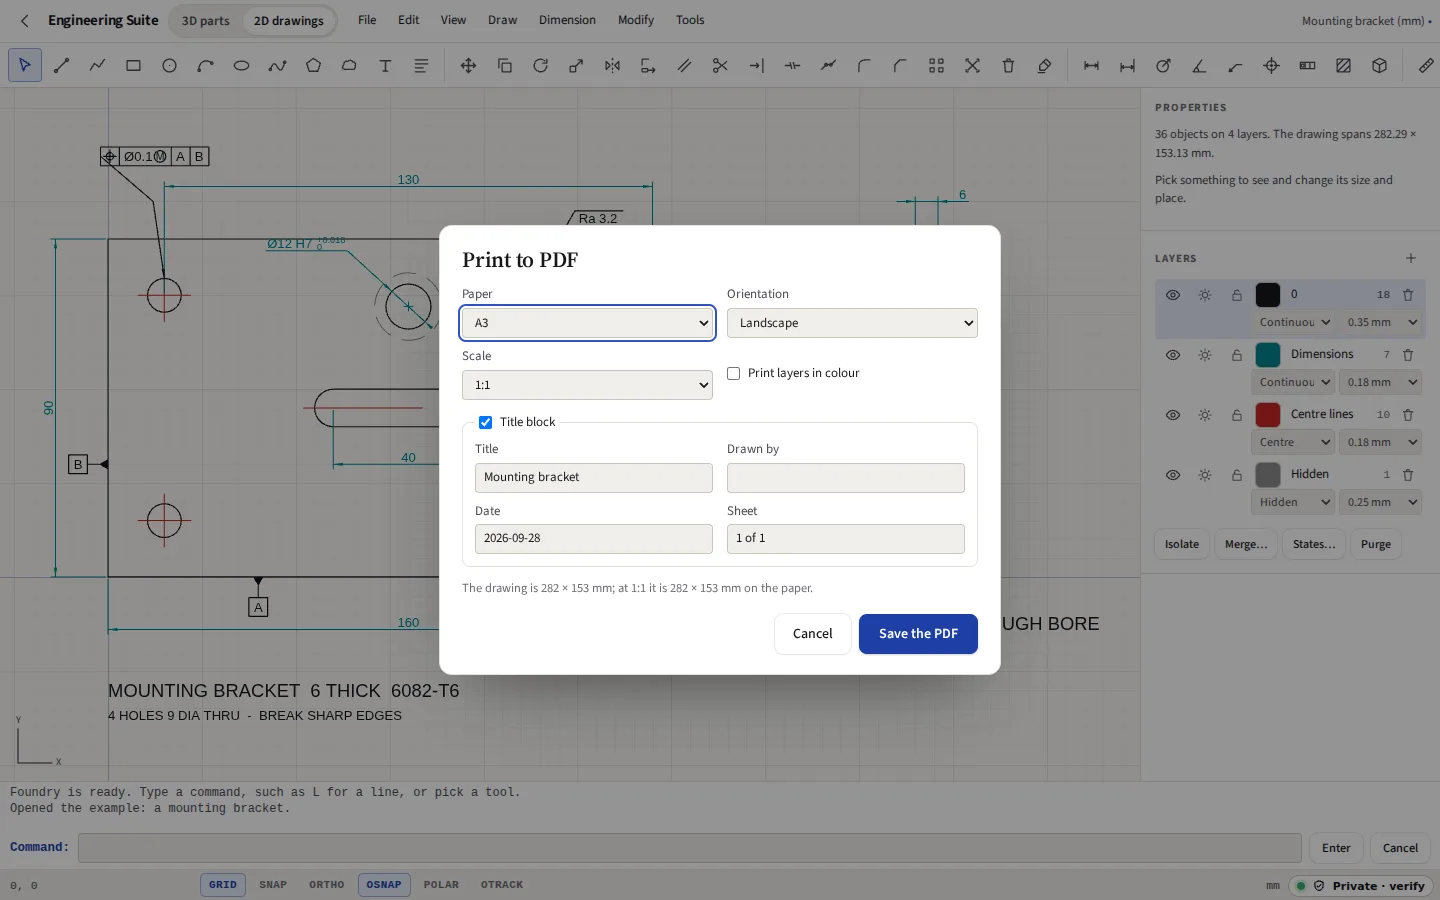This screenshot has width=1440, height=900.
Task: Open the Tools menu
Action: (x=690, y=20)
